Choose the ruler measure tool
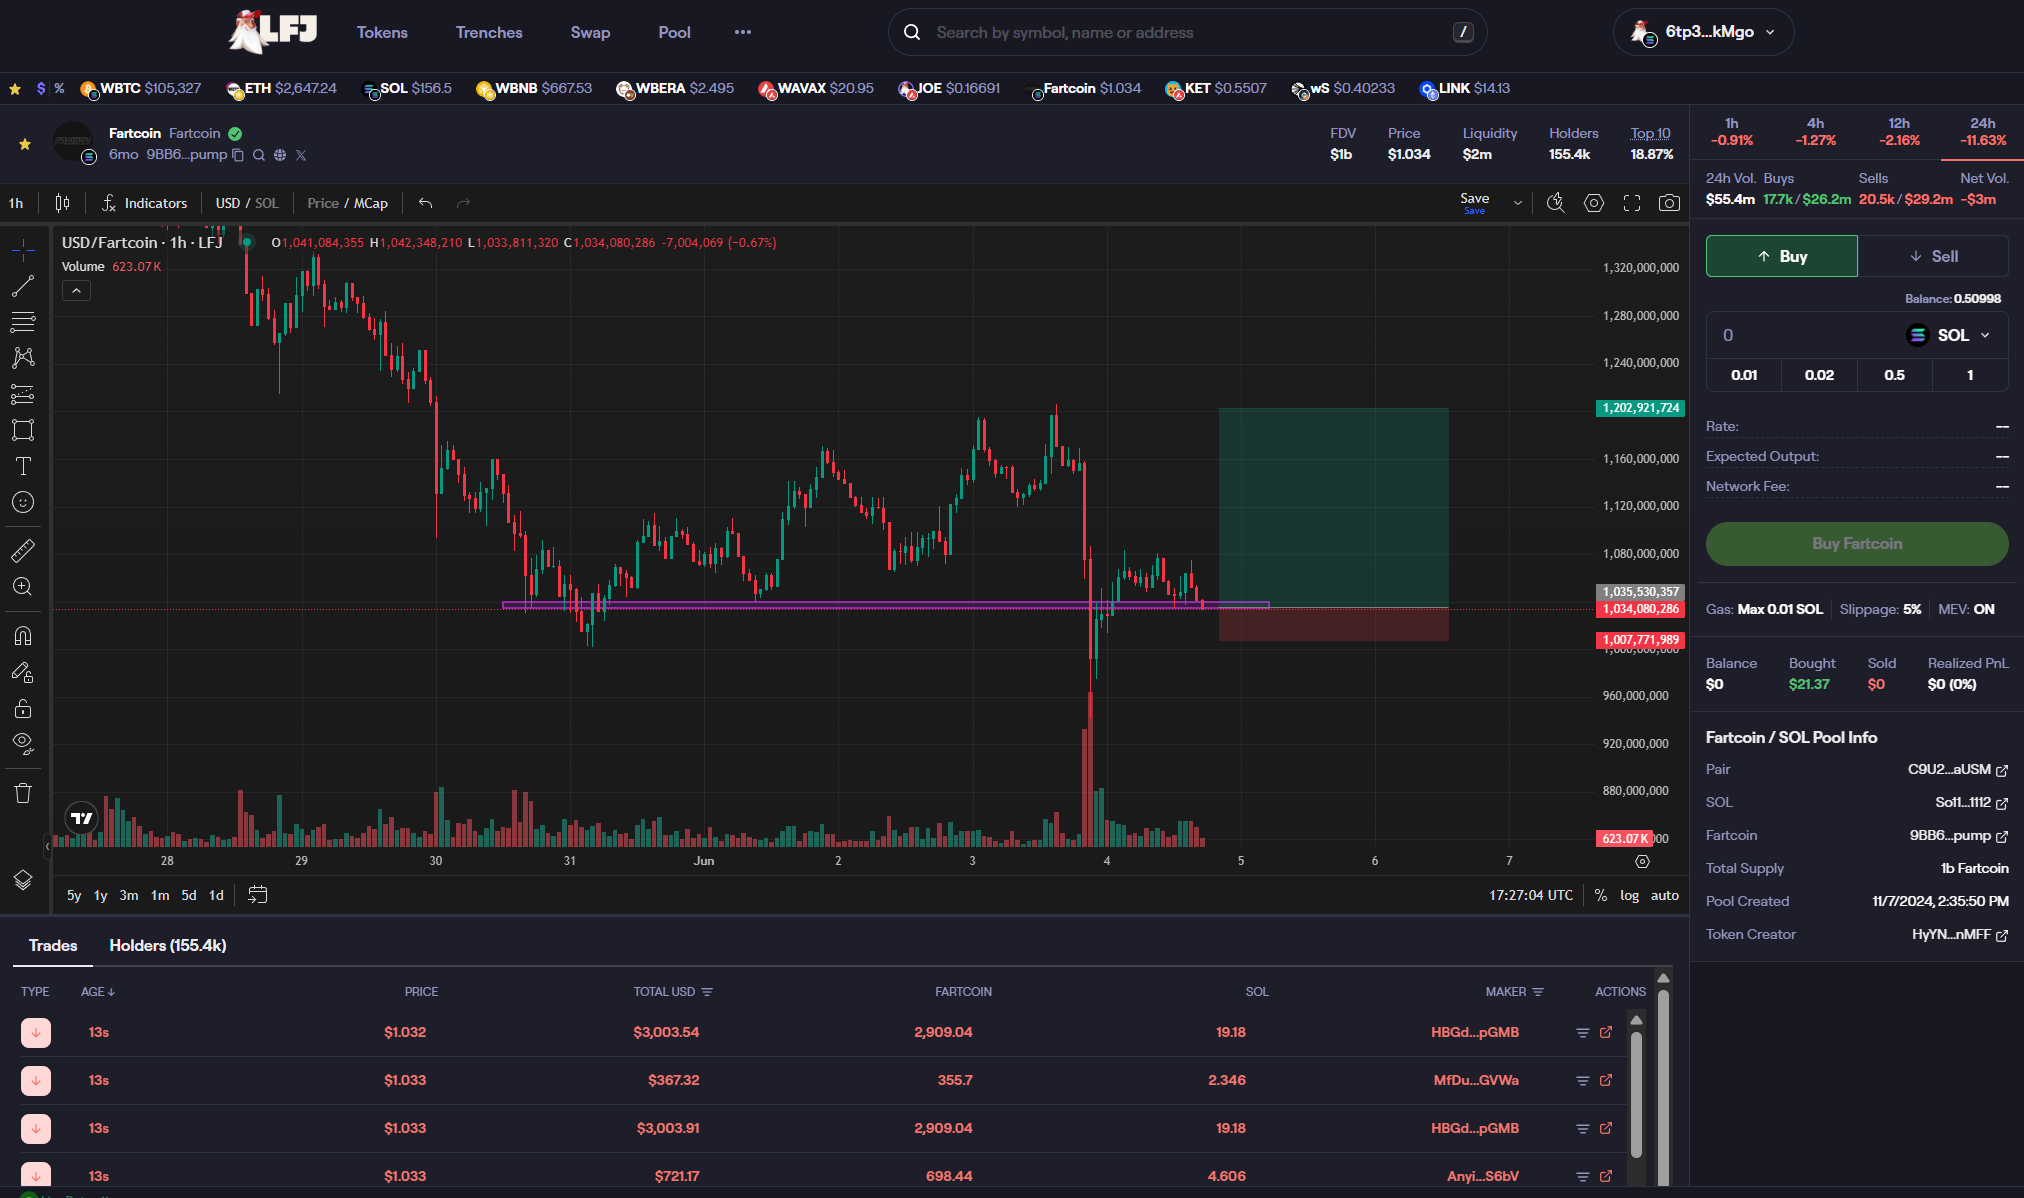The image size is (2024, 1198). (x=22, y=550)
